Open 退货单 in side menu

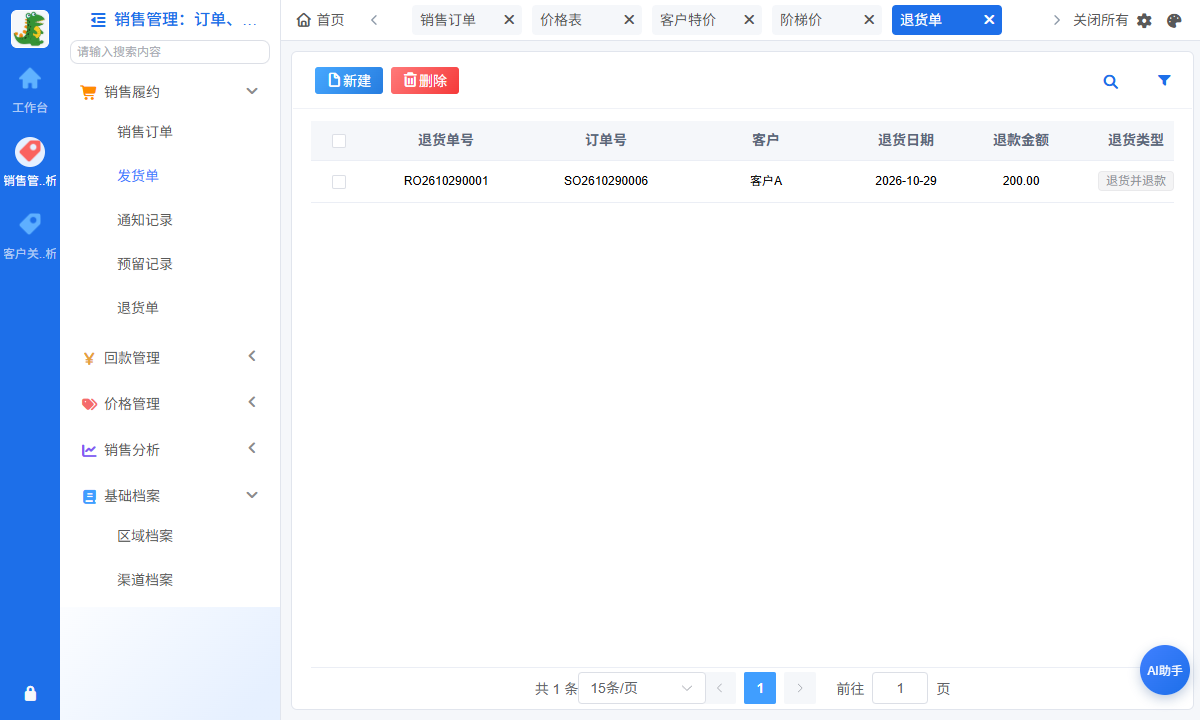click(138, 308)
